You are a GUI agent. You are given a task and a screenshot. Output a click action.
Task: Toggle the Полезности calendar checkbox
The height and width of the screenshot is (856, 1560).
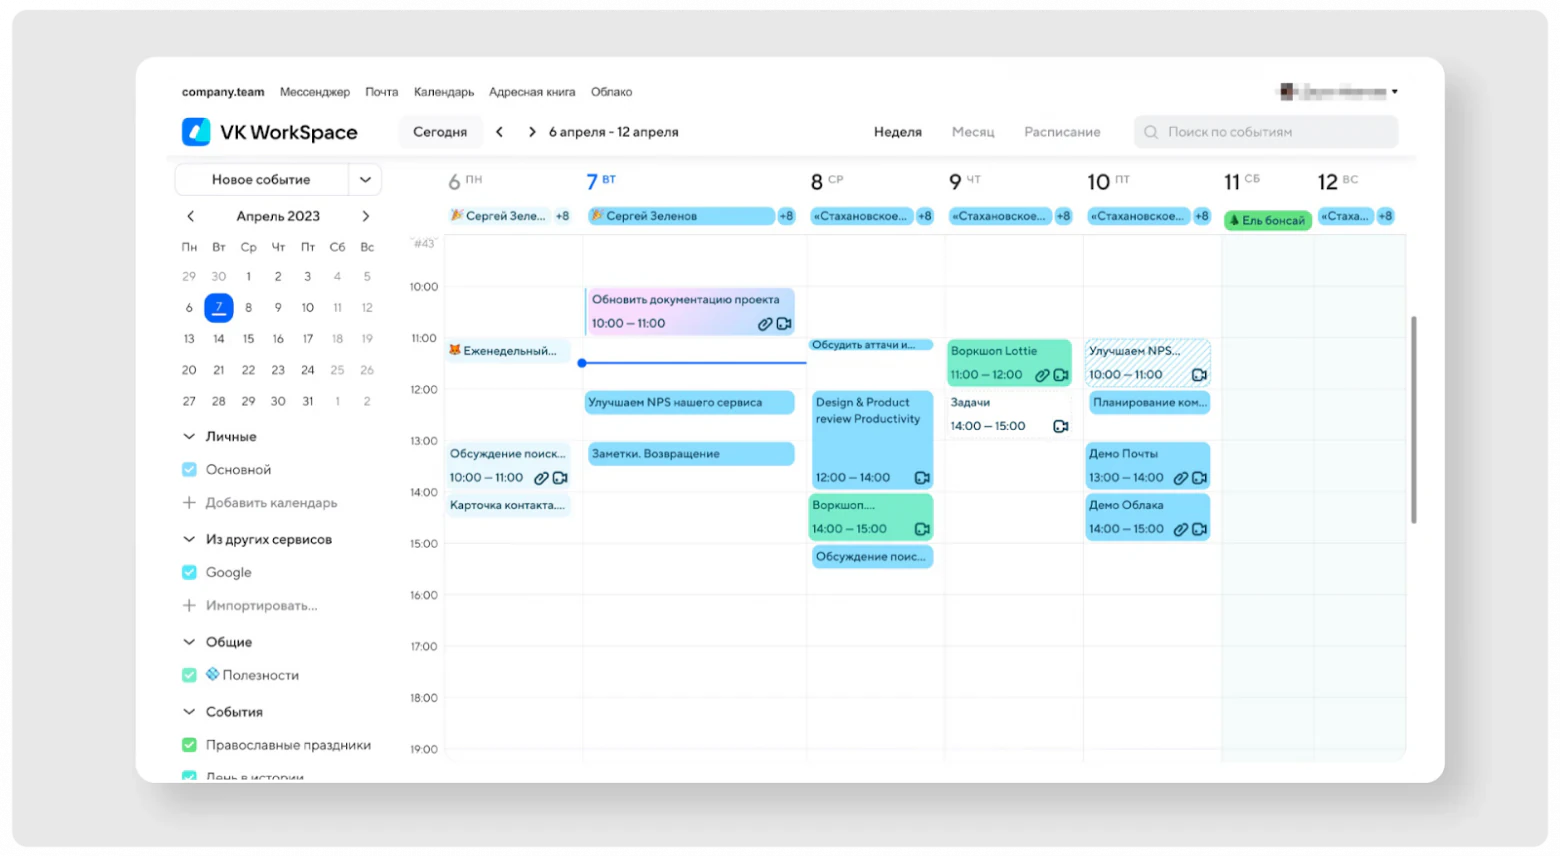point(189,675)
